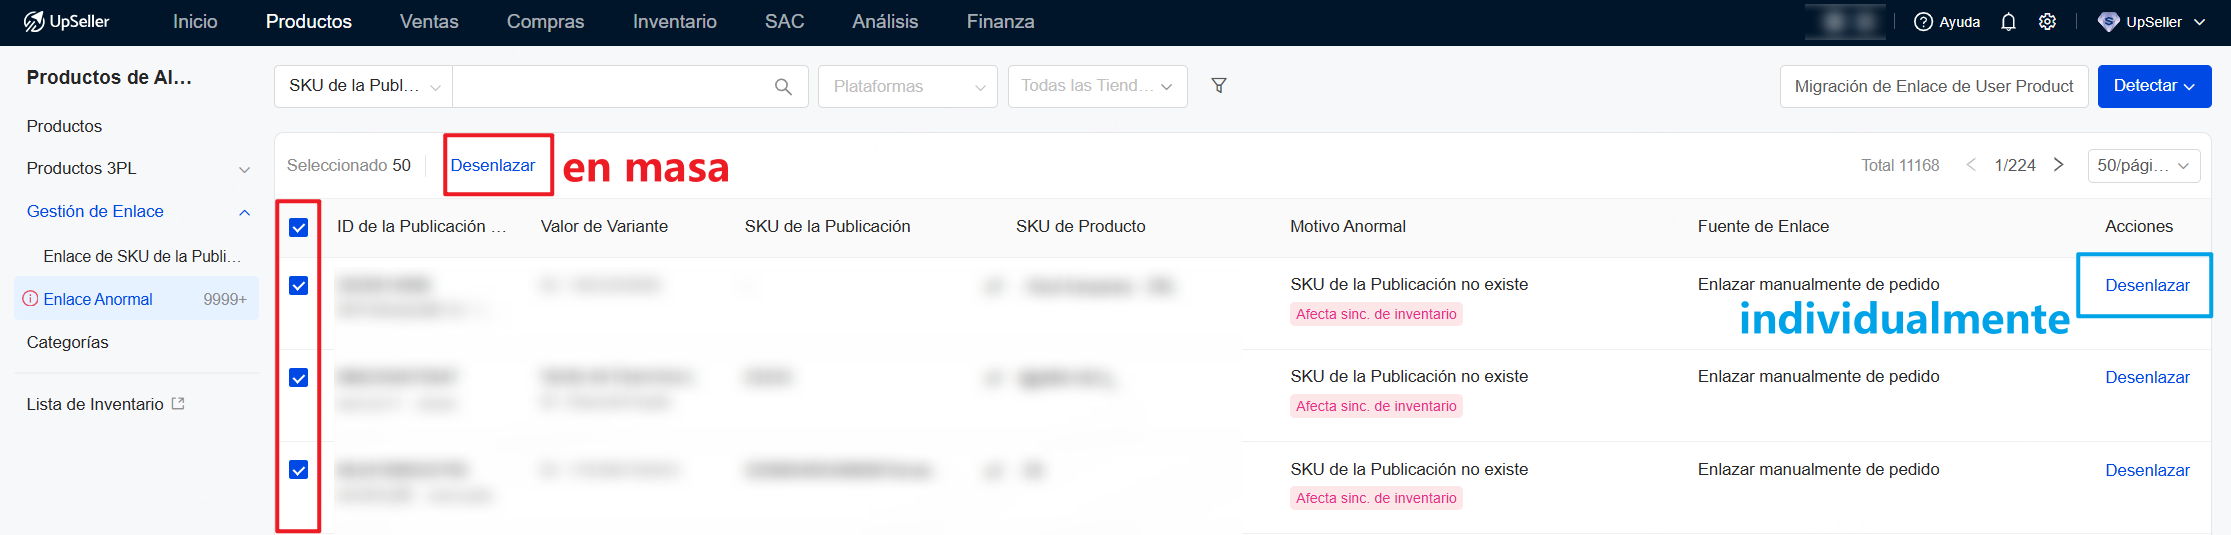Uncheck the first row checkbox

coord(298,286)
